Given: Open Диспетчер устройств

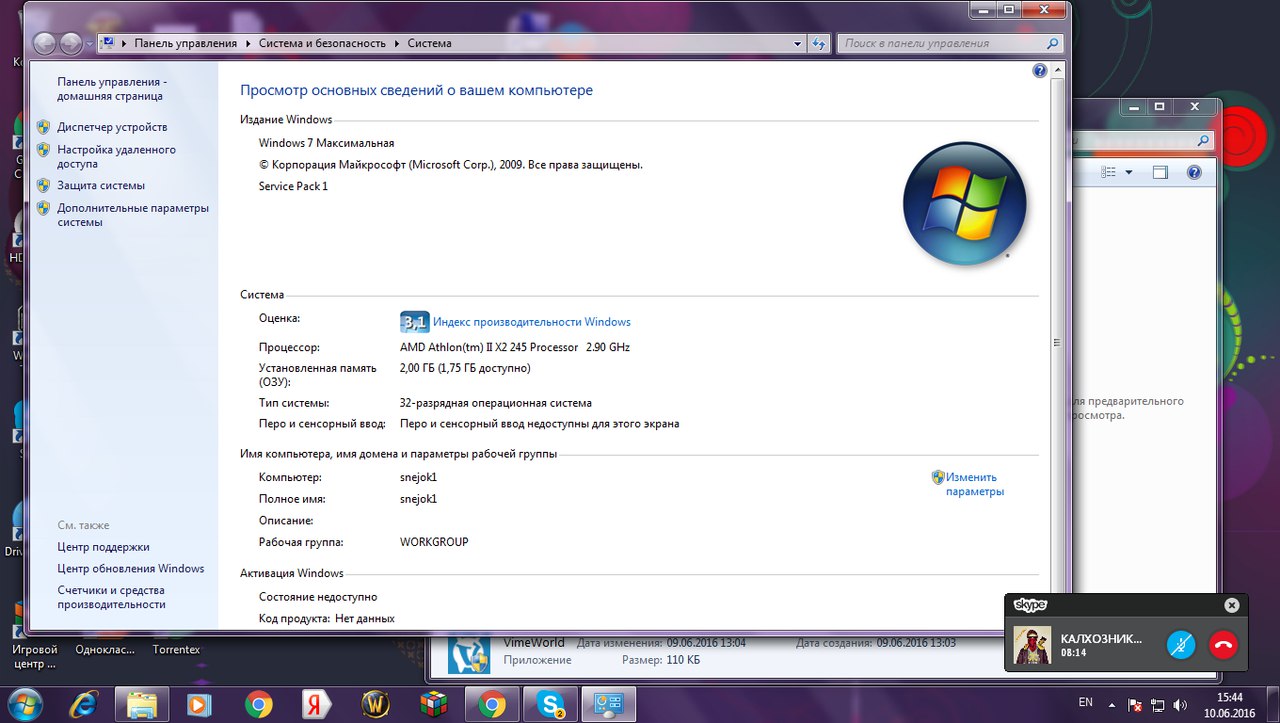Looking at the screenshot, I should tap(112, 127).
